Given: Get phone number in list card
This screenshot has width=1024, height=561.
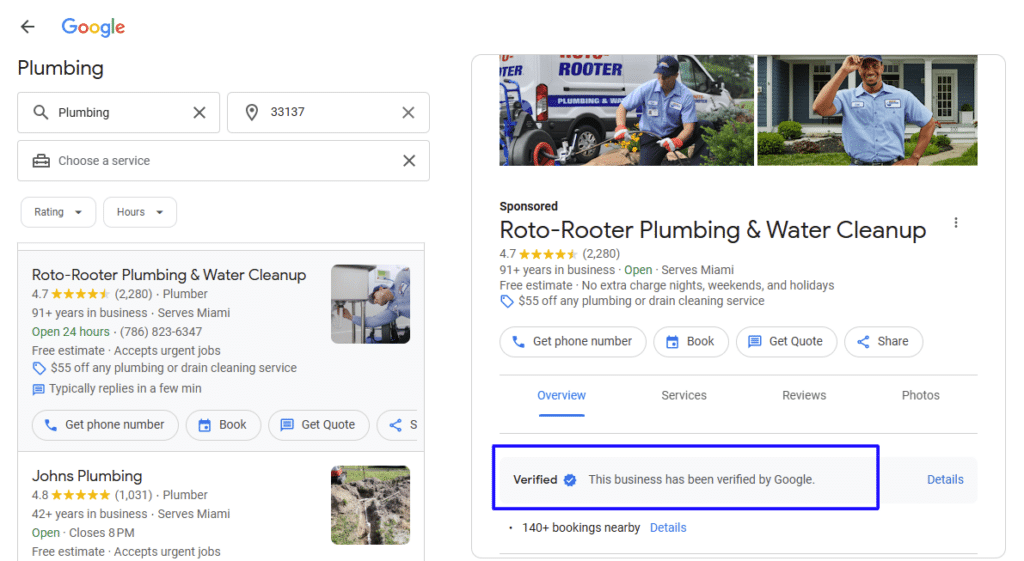Looking at the screenshot, I should [x=105, y=425].
